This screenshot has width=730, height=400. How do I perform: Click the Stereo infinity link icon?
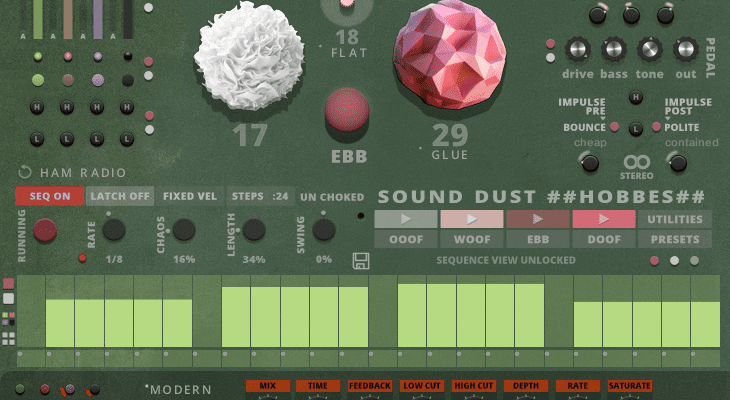pyautogui.click(x=637, y=162)
